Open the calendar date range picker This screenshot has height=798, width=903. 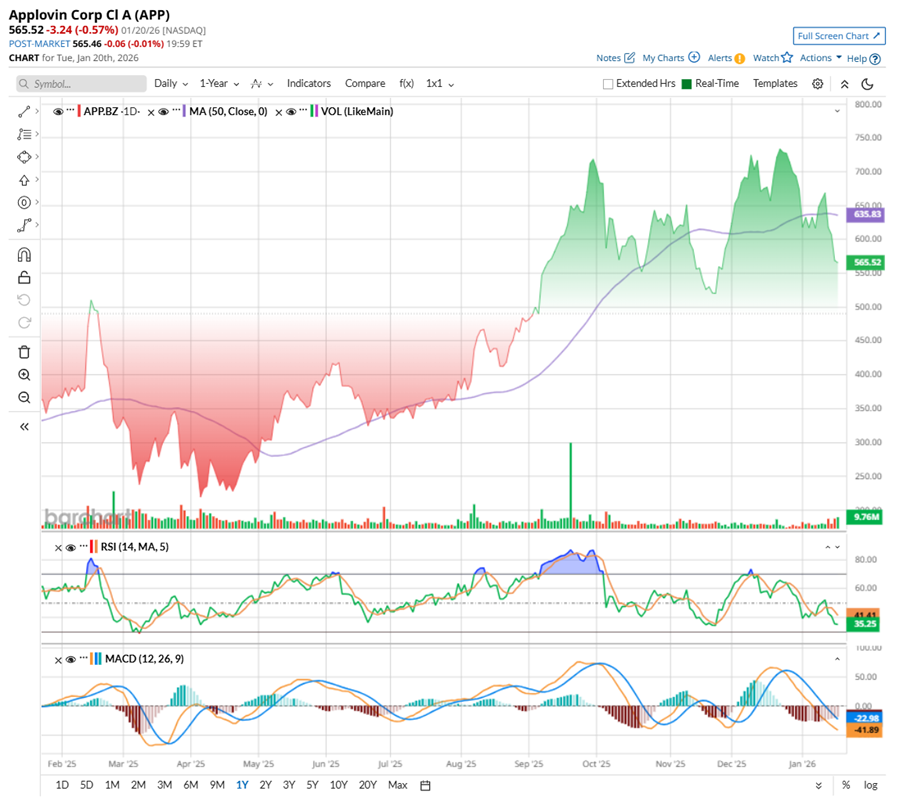[425, 785]
